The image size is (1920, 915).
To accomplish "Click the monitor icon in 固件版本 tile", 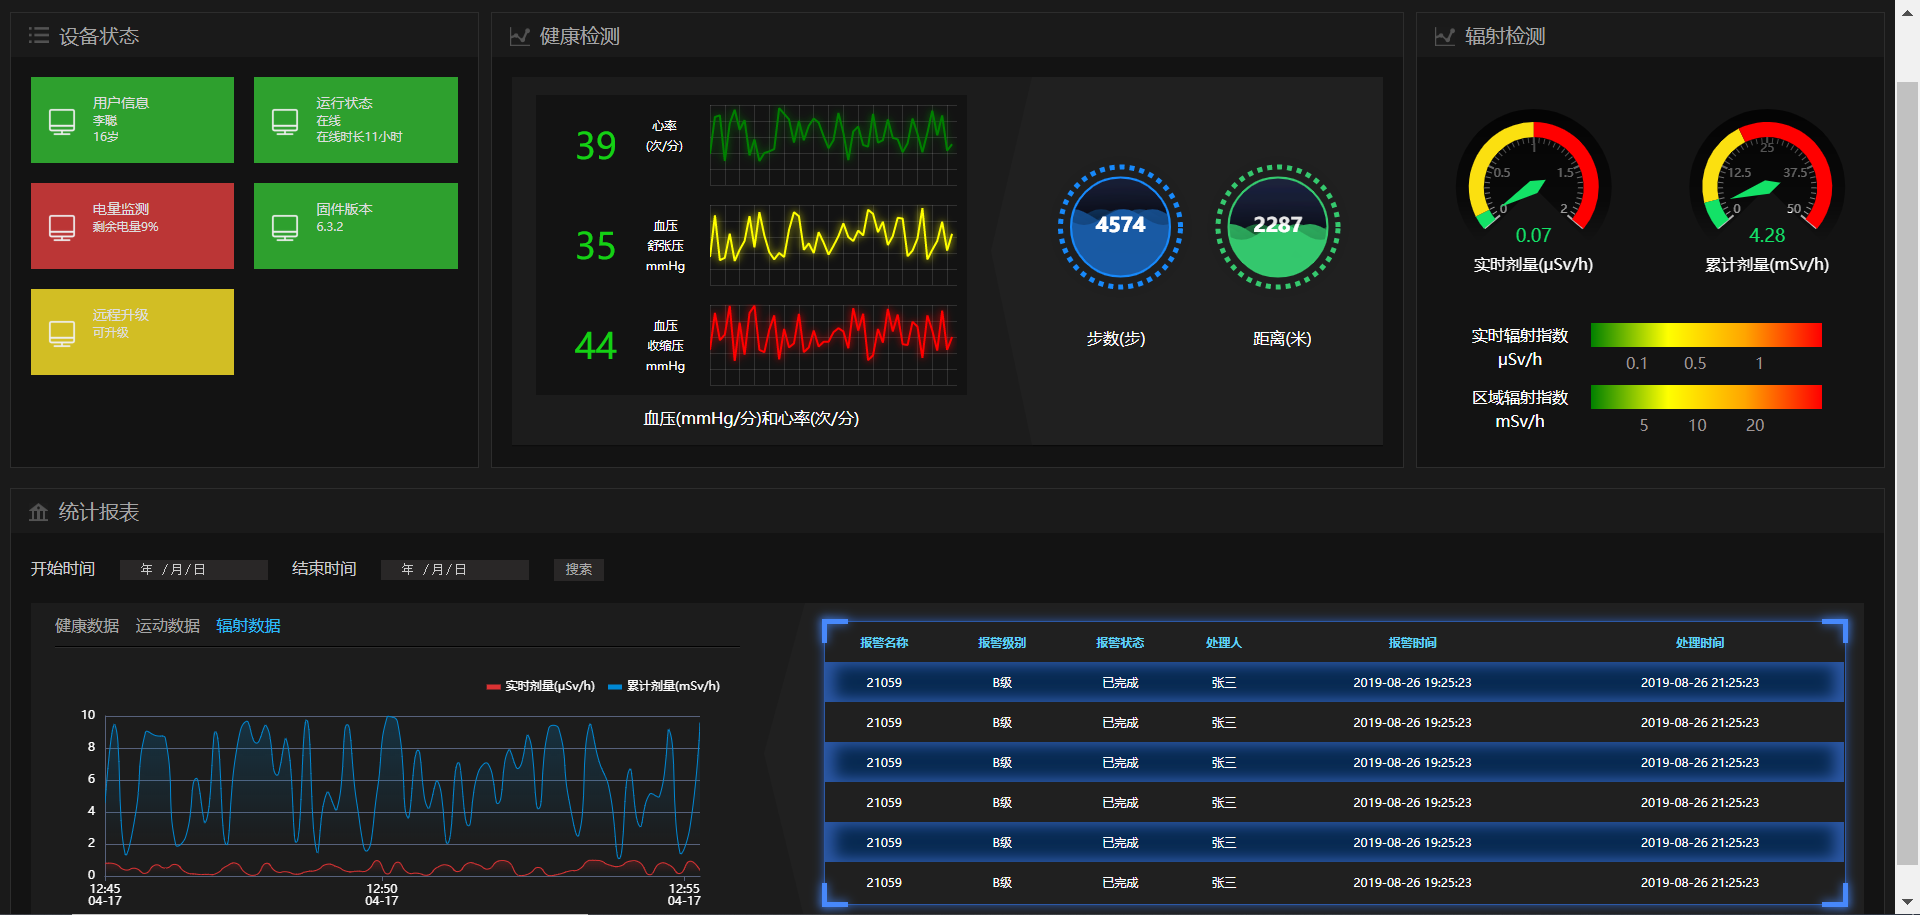I will pyautogui.click(x=285, y=227).
